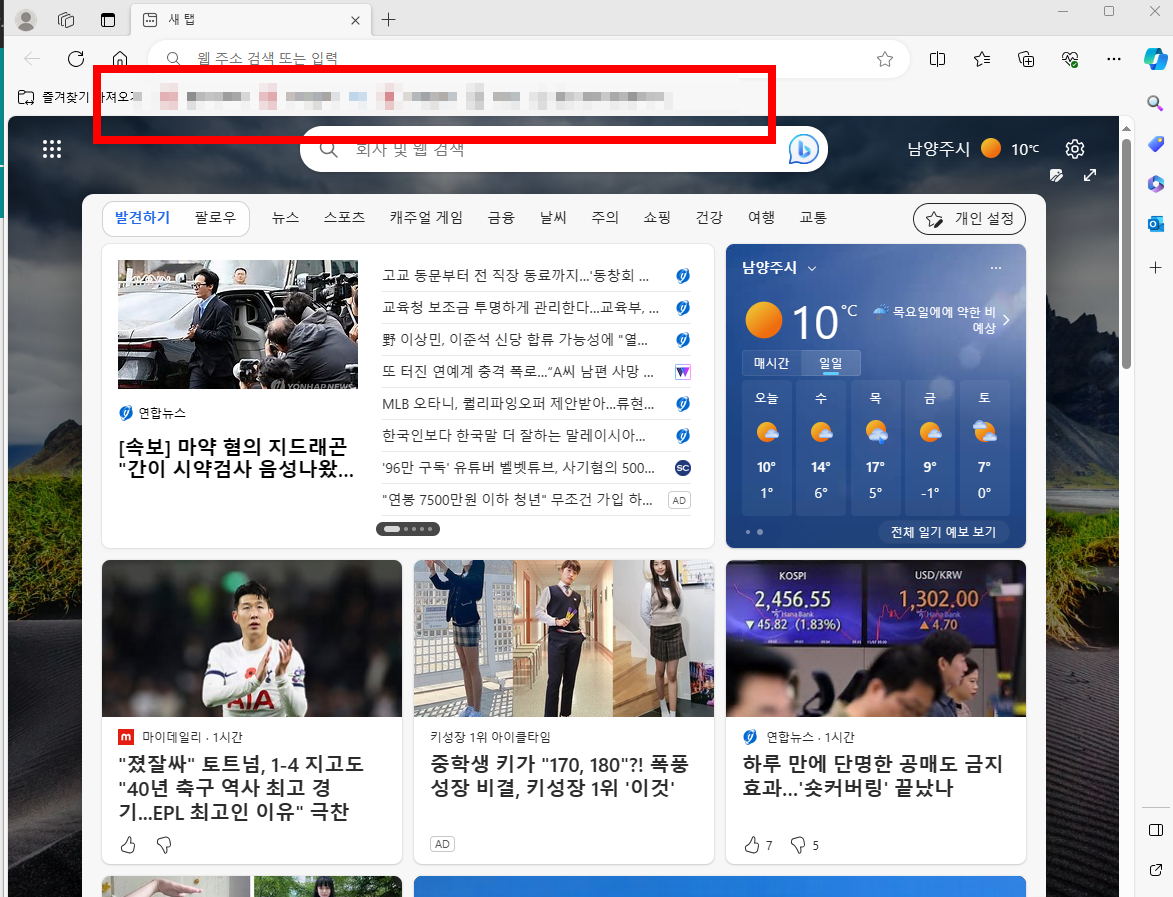
Task: Open the weather widget more options menu
Action: [995, 267]
